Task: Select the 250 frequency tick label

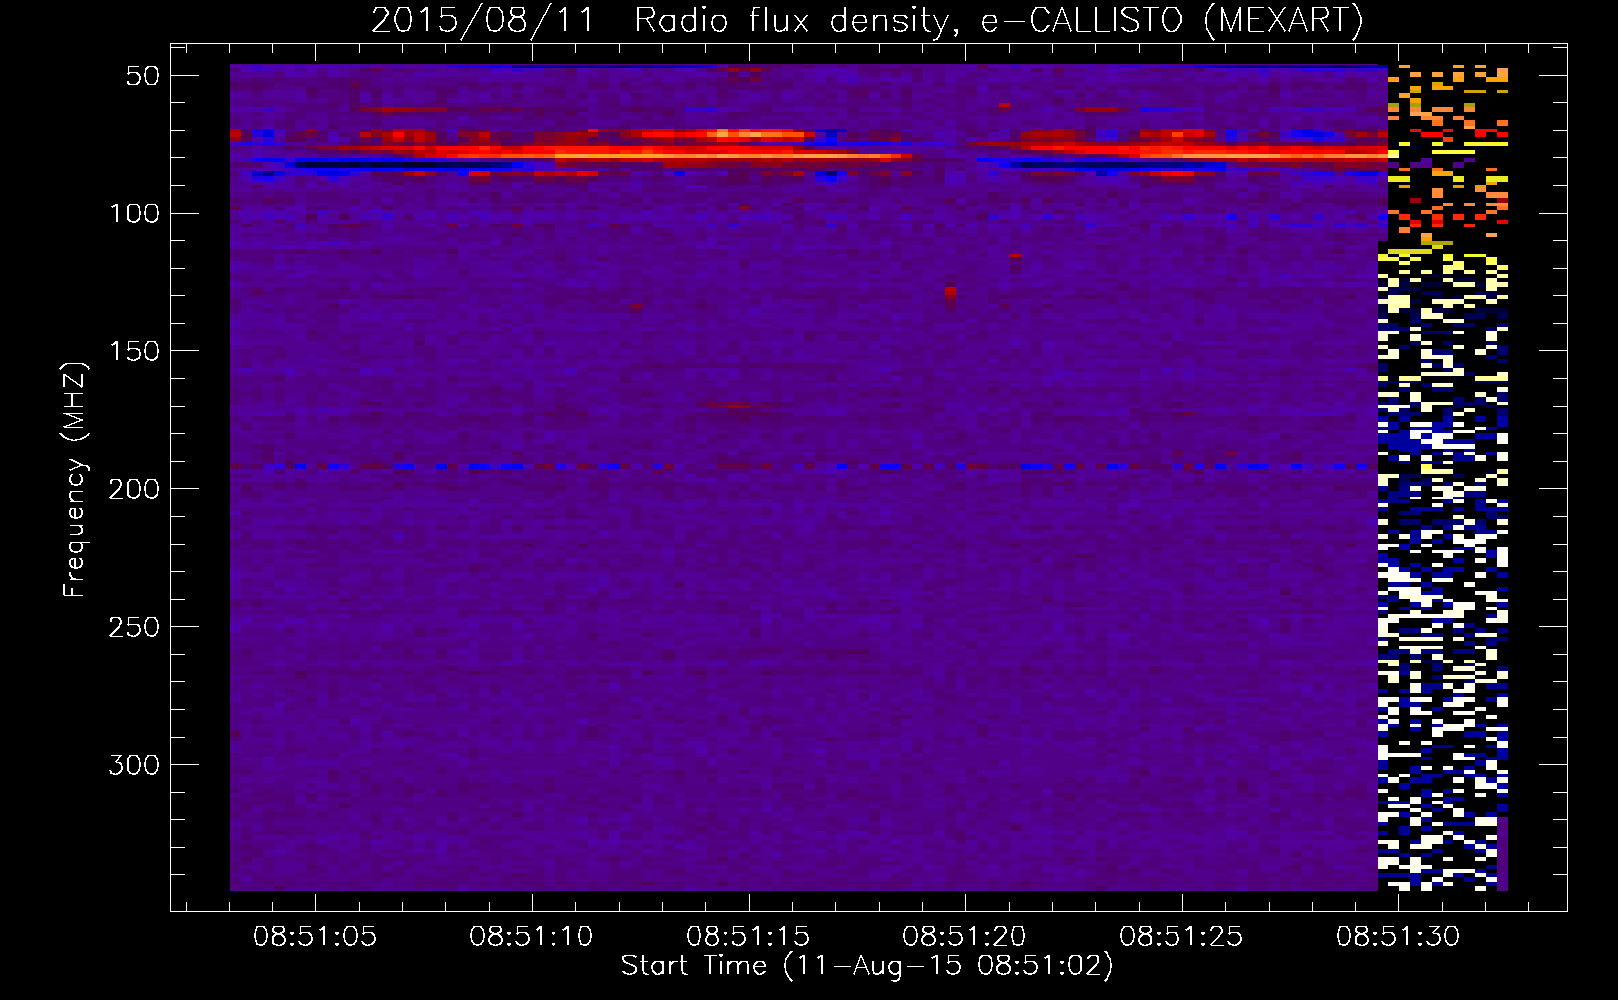Action: pos(134,627)
